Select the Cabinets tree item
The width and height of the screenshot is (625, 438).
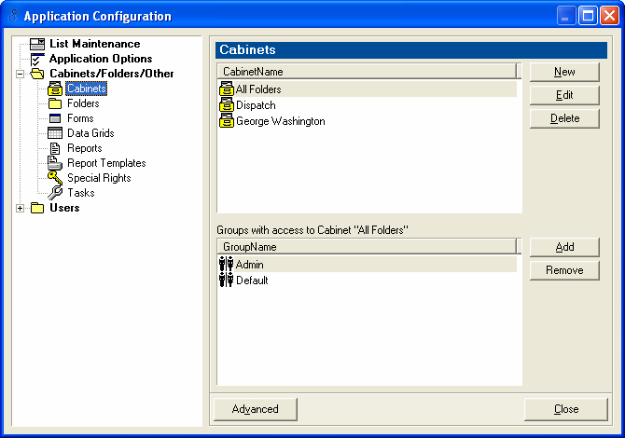click(86, 88)
